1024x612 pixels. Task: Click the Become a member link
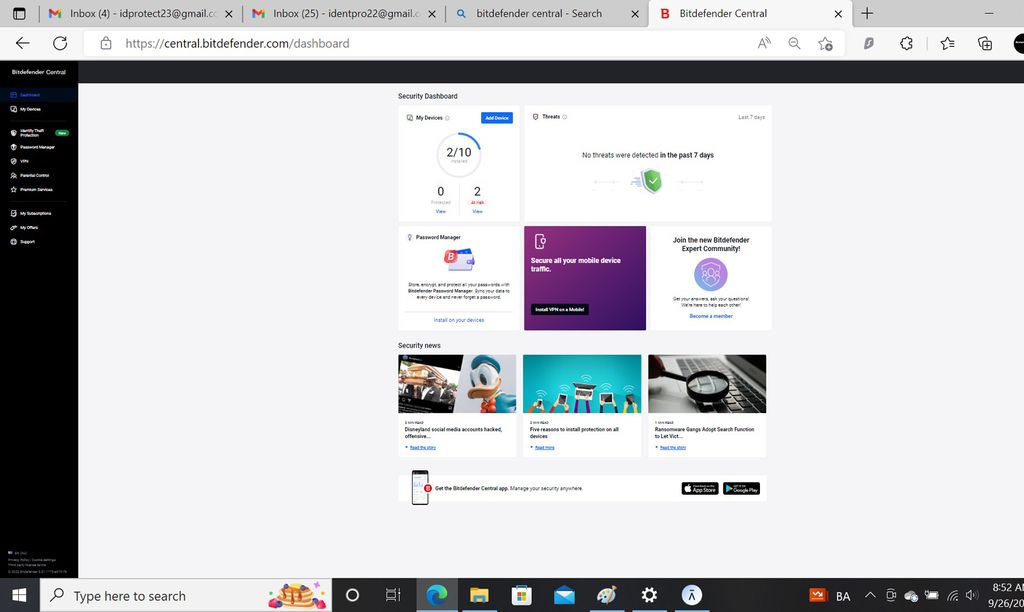[x=710, y=315]
